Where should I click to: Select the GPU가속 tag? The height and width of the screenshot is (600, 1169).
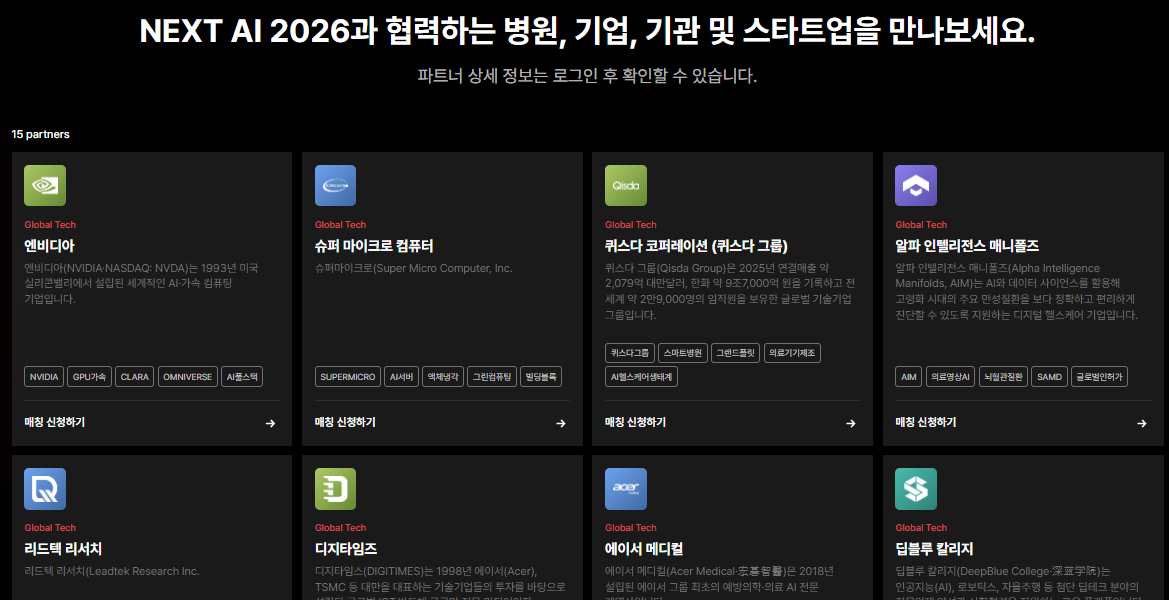point(89,376)
